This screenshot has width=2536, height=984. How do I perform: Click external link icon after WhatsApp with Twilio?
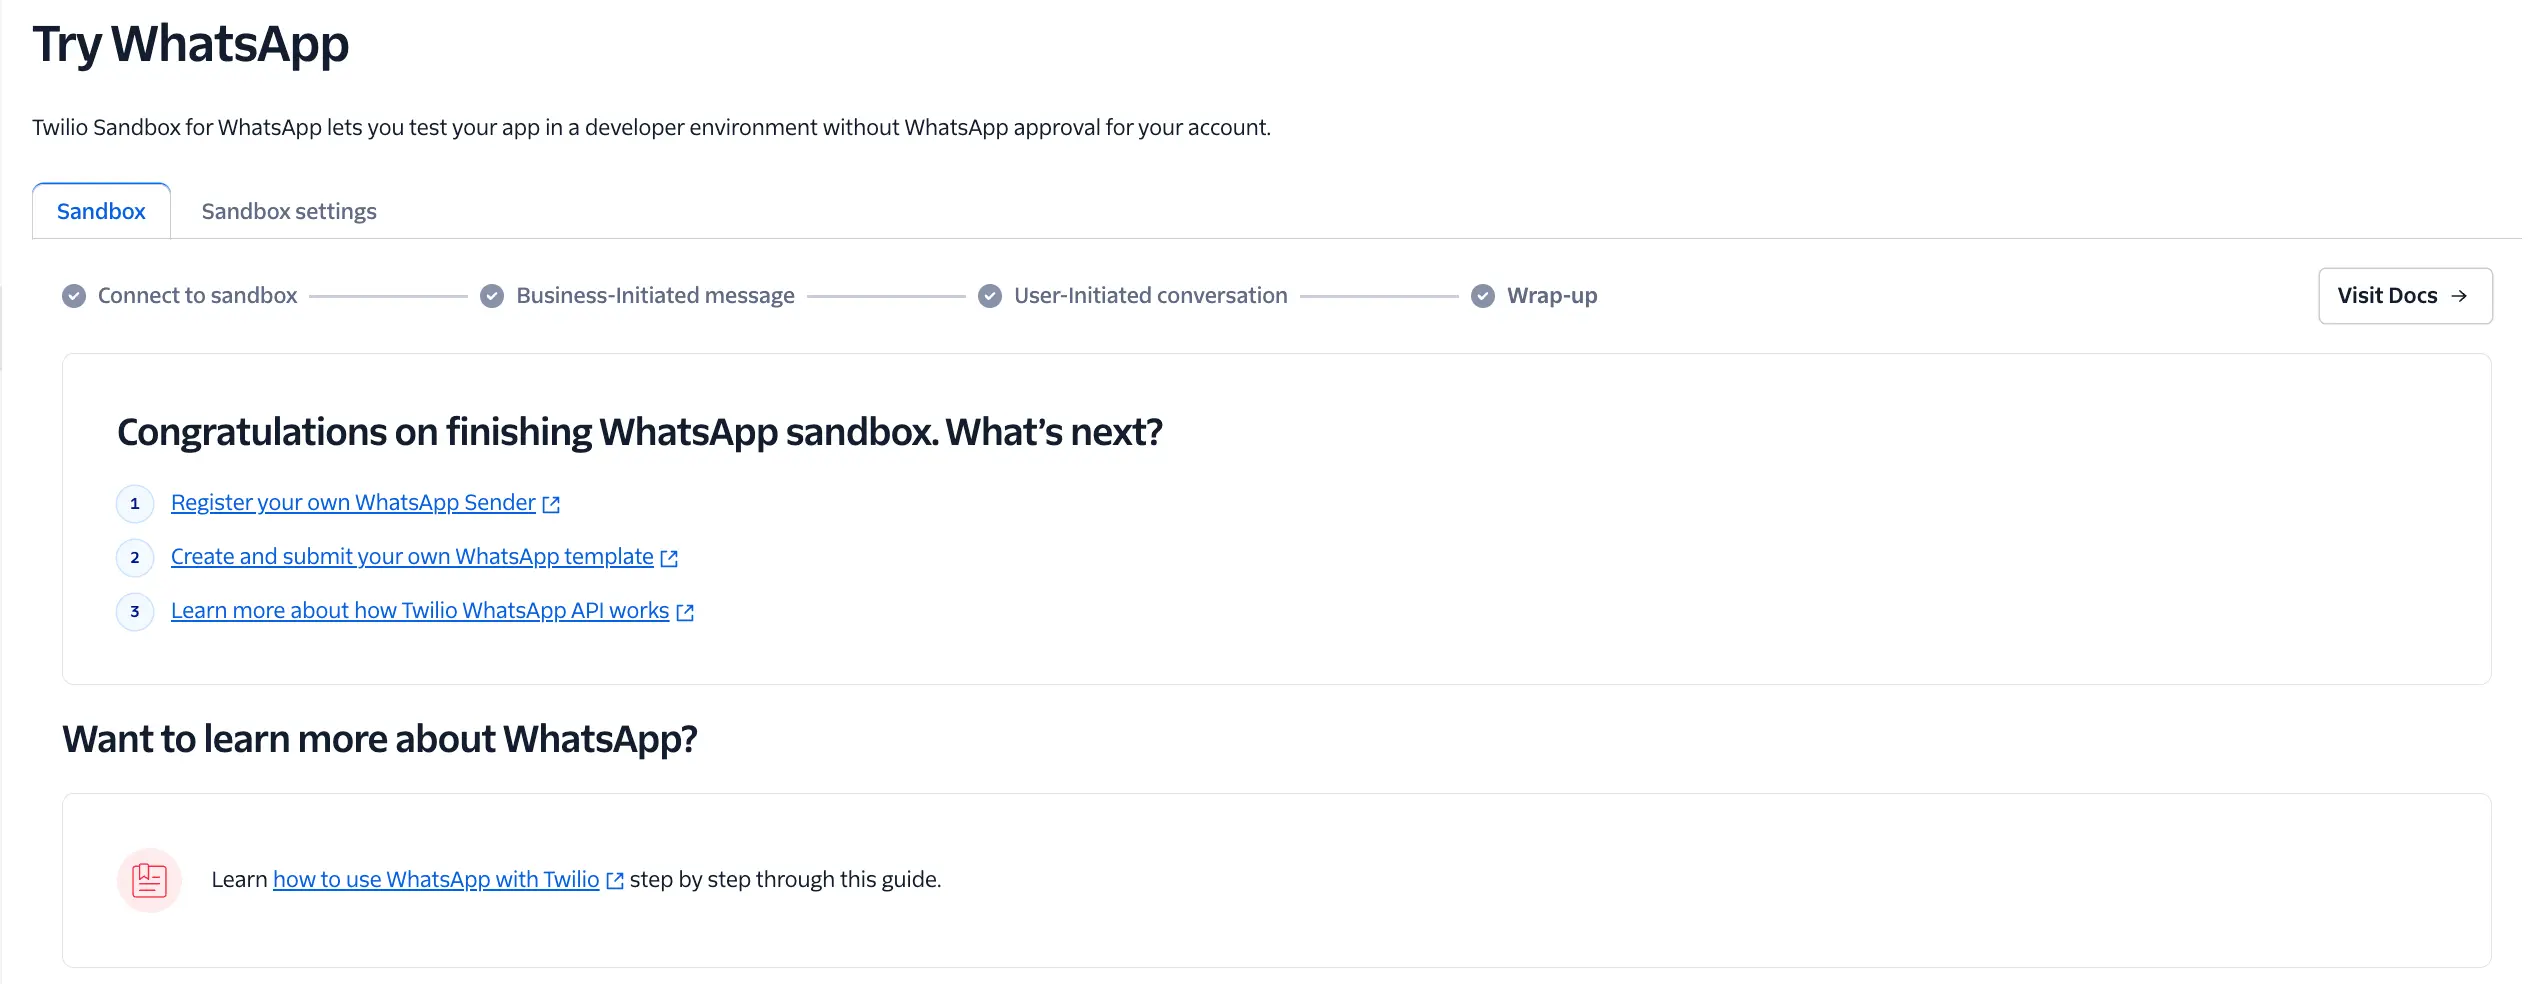point(615,881)
